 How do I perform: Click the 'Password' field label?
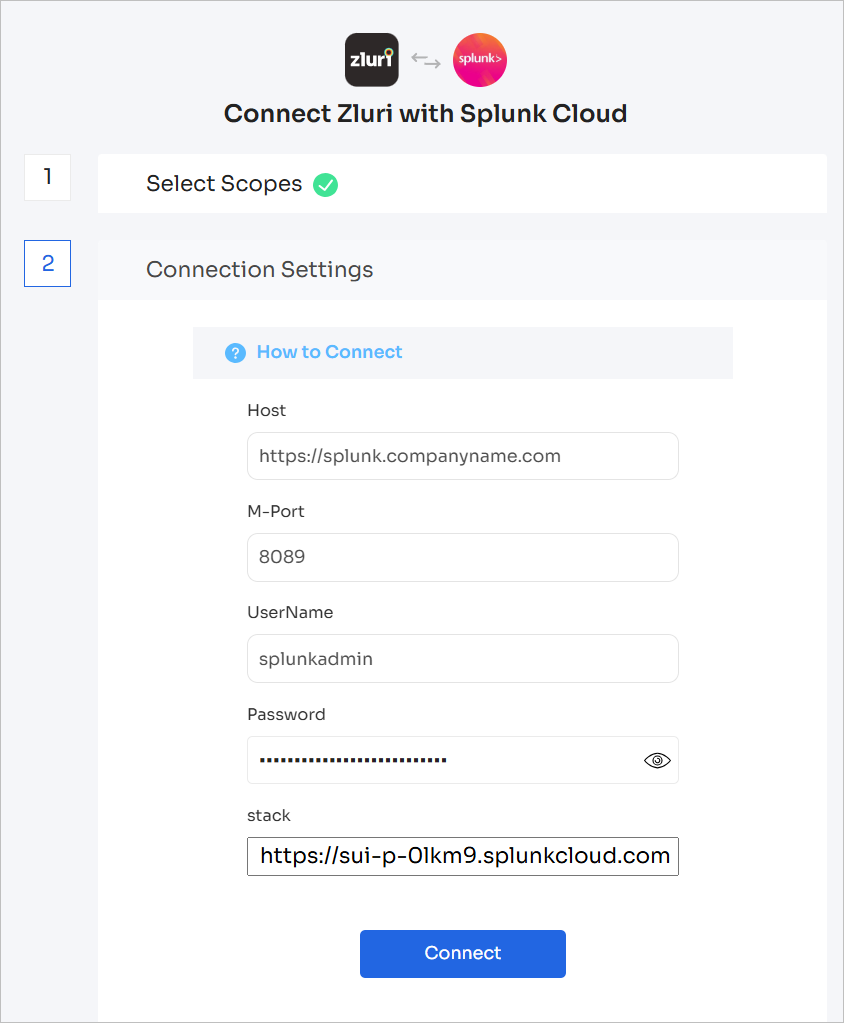click(x=286, y=714)
